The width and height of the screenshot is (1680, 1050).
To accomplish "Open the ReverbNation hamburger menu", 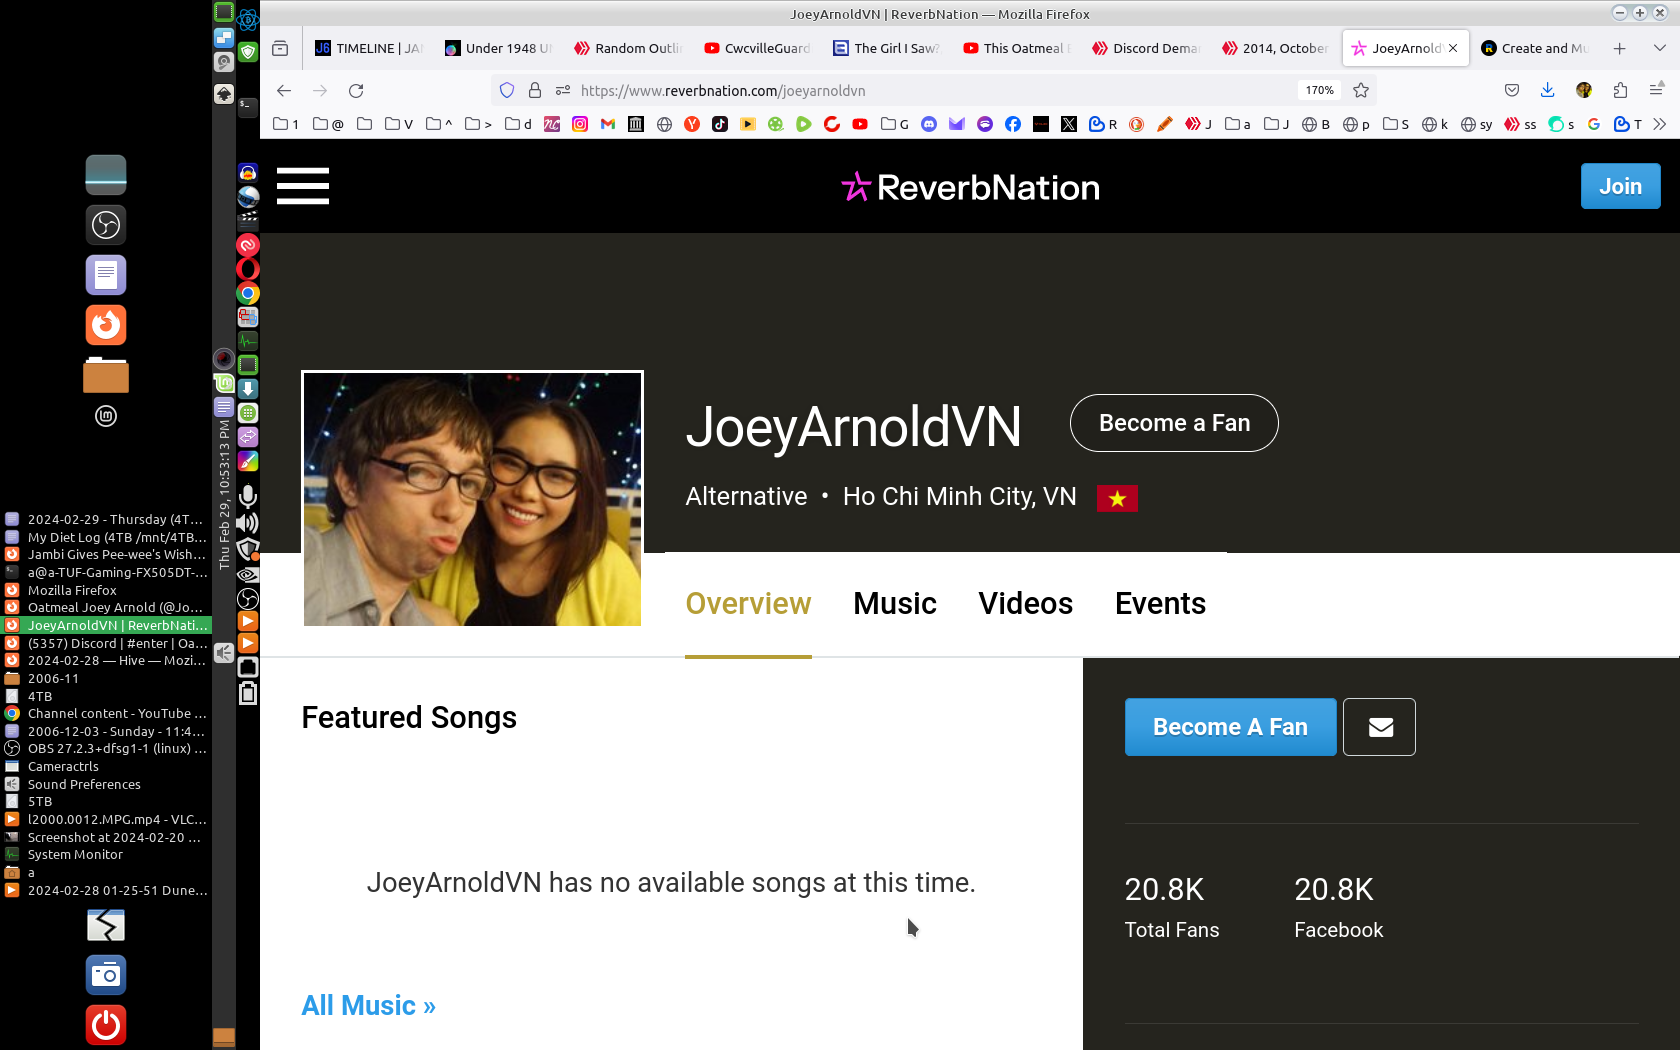I will click(303, 186).
